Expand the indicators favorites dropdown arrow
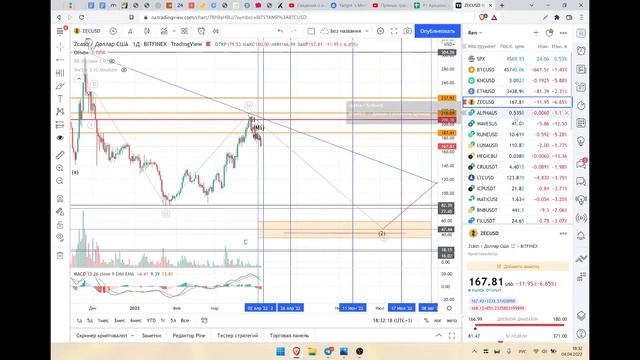Screen dimensions: 640x360 (x=174, y=31)
